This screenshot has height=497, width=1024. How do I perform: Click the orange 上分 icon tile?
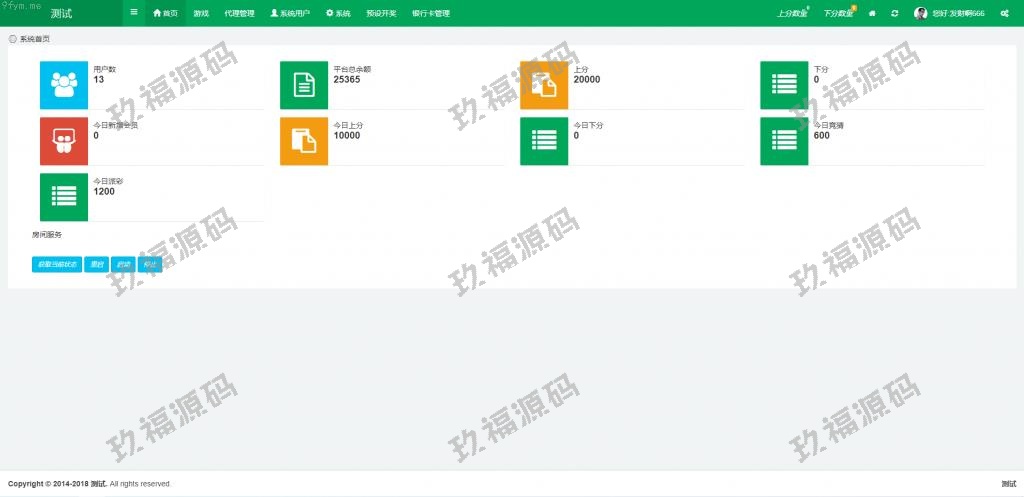pyautogui.click(x=544, y=85)
